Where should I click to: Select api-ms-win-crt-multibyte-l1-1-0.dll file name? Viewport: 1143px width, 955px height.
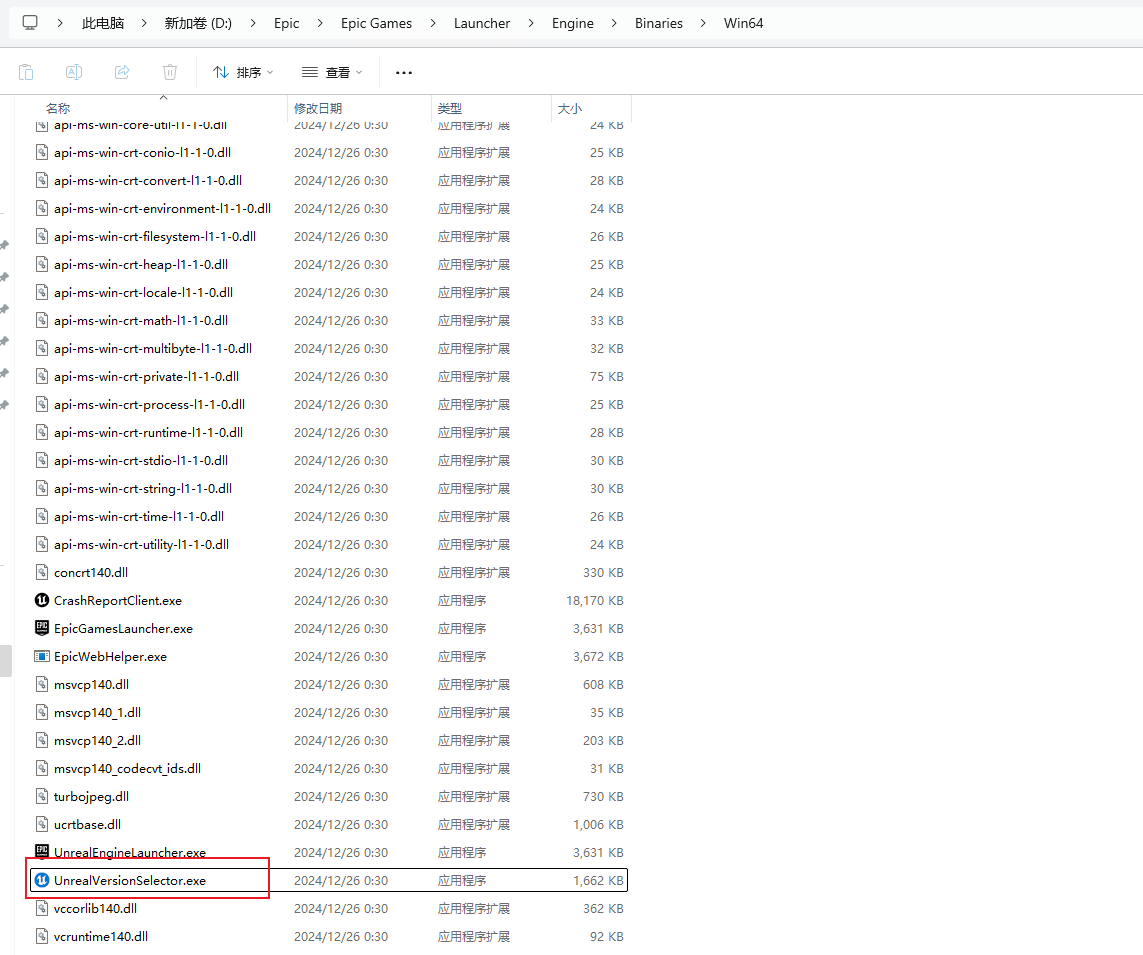click(x=153, y=348)
